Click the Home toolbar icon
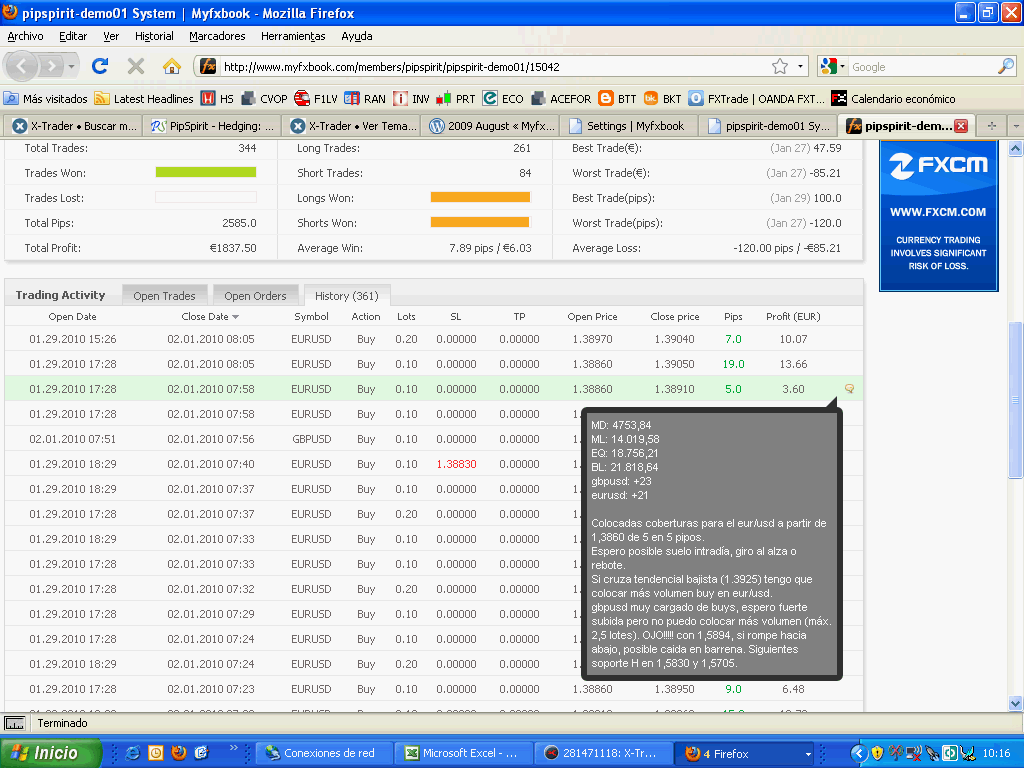Image resolution: width=1024 pixels, height=768 pixels. (172, 67)
